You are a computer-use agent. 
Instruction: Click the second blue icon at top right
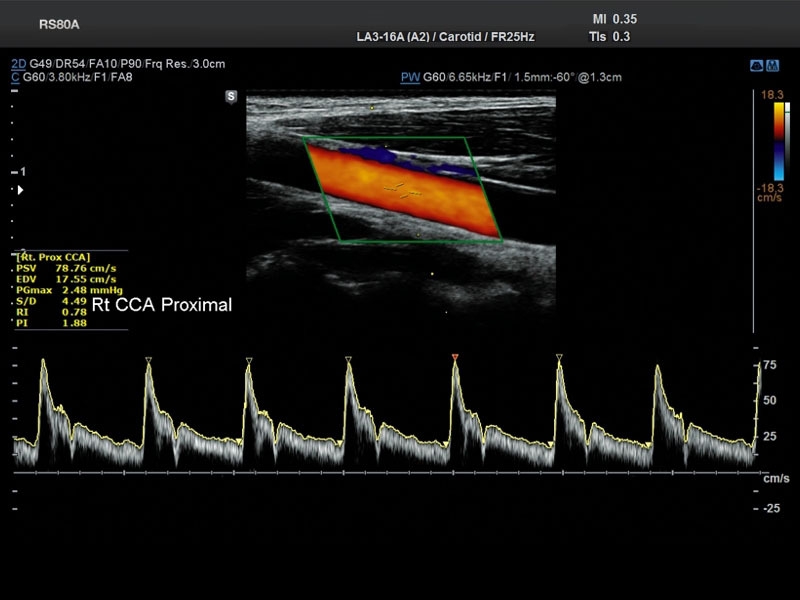click(772, 65)
